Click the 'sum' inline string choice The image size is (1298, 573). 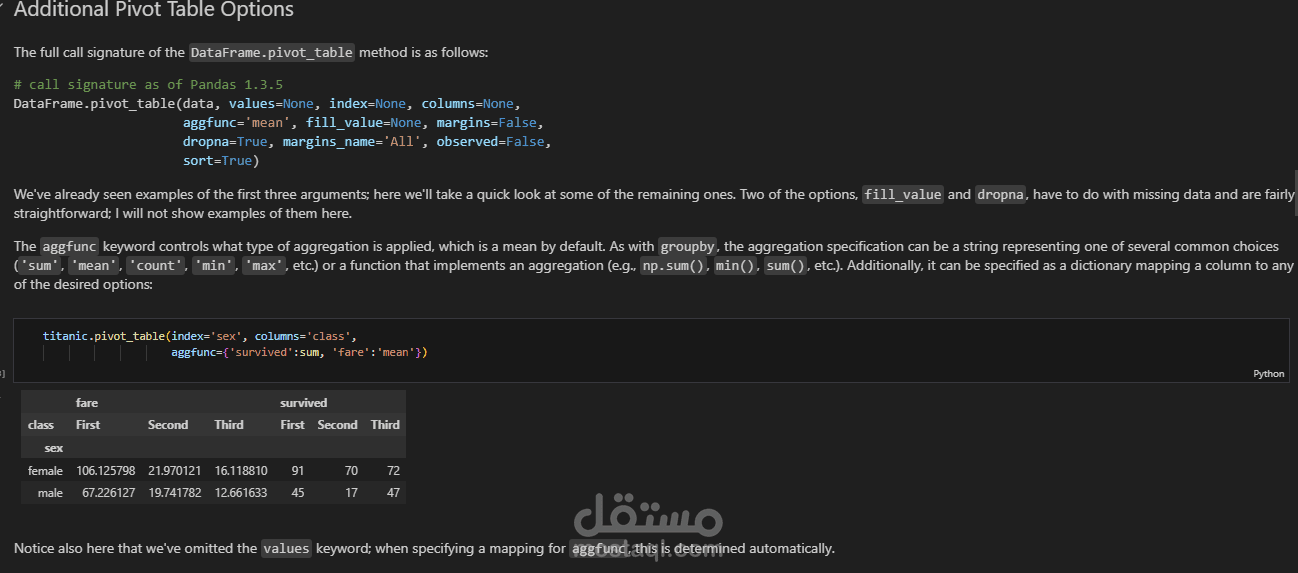tap(40, 266)
